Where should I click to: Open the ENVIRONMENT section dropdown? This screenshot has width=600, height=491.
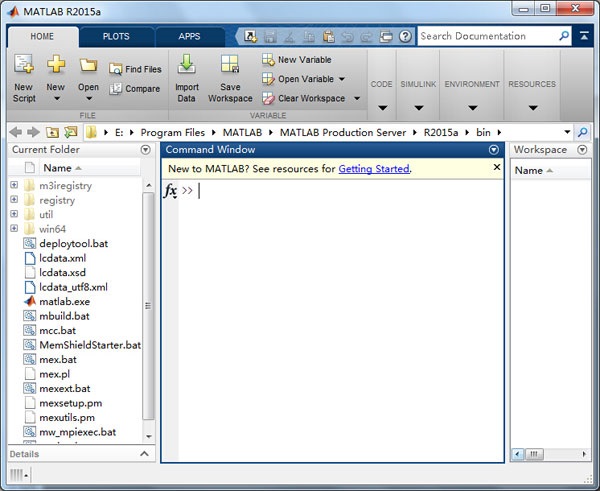click(472, 108)
